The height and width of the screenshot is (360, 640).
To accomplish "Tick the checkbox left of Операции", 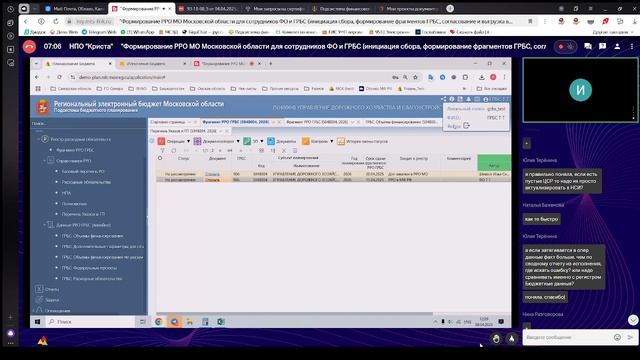I will coord(152,141).
